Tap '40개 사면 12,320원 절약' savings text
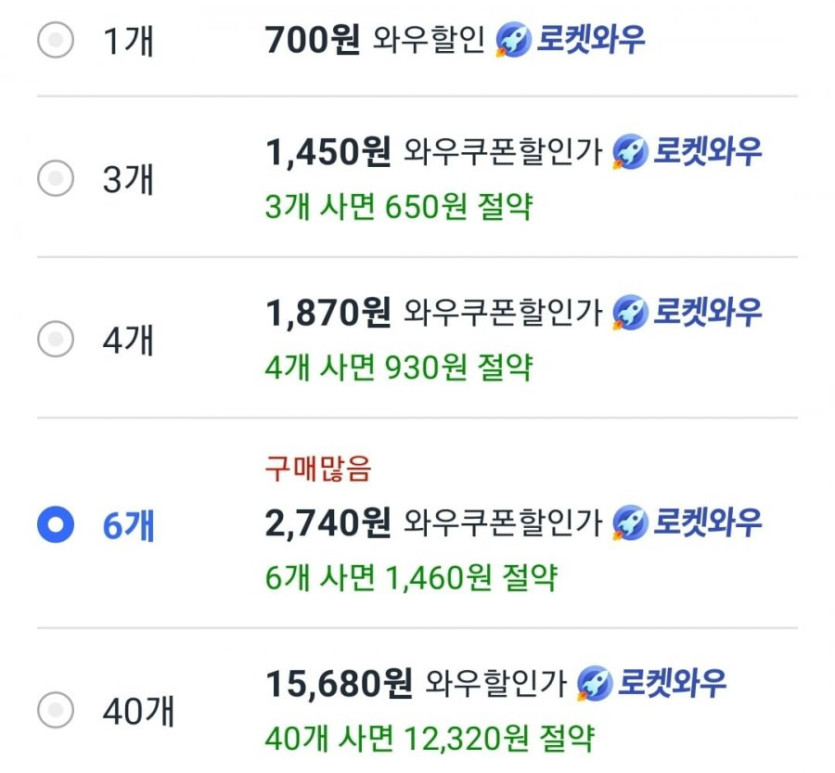Screen dimensions: 835x773 [x=429, y=739]
